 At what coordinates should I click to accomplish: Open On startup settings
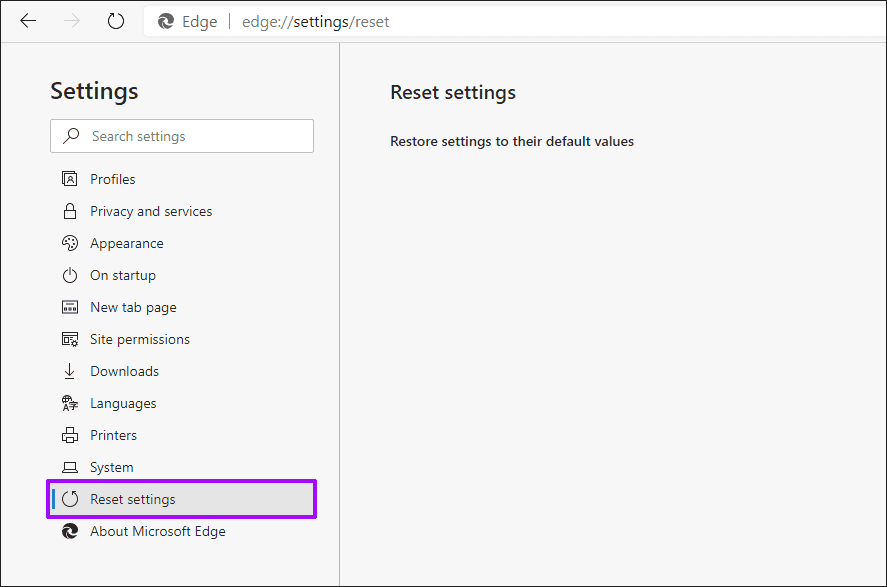tap(123, 275)
